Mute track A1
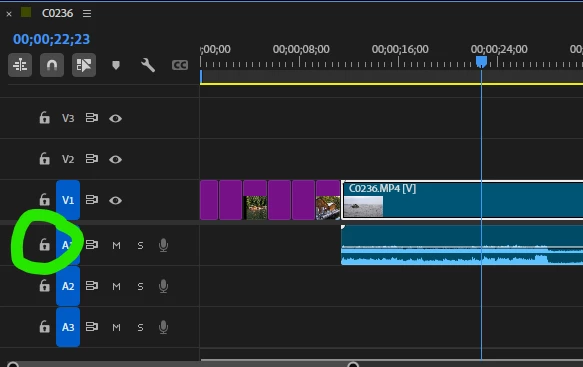Image resolution: width=583 pixels, height=367 pixels. click(116, 245)
